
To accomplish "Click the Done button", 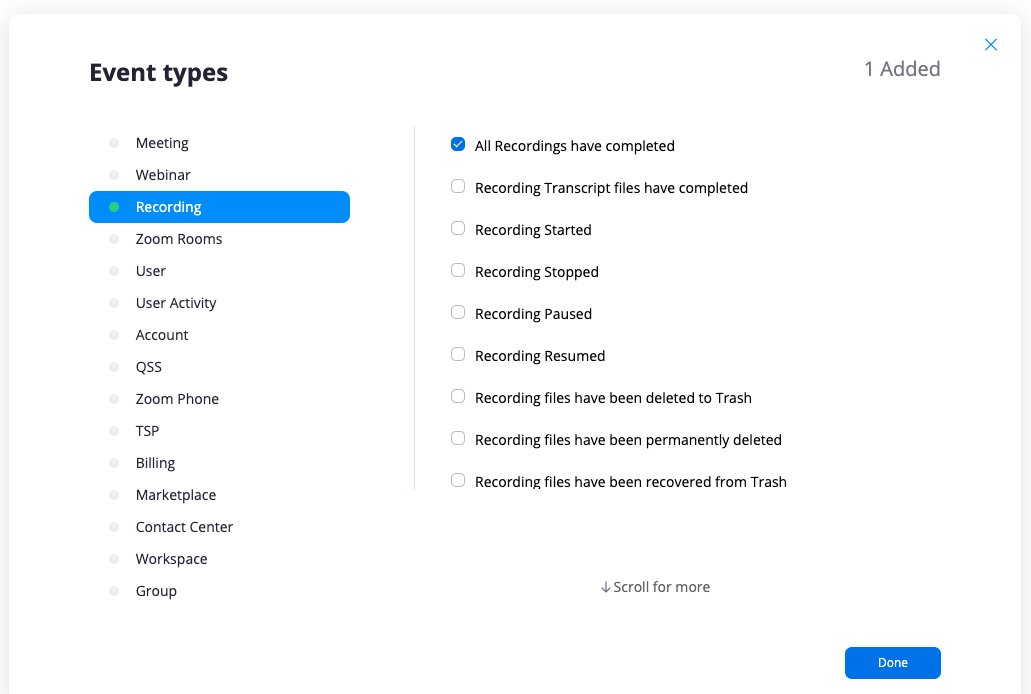I will click(892, 663).
